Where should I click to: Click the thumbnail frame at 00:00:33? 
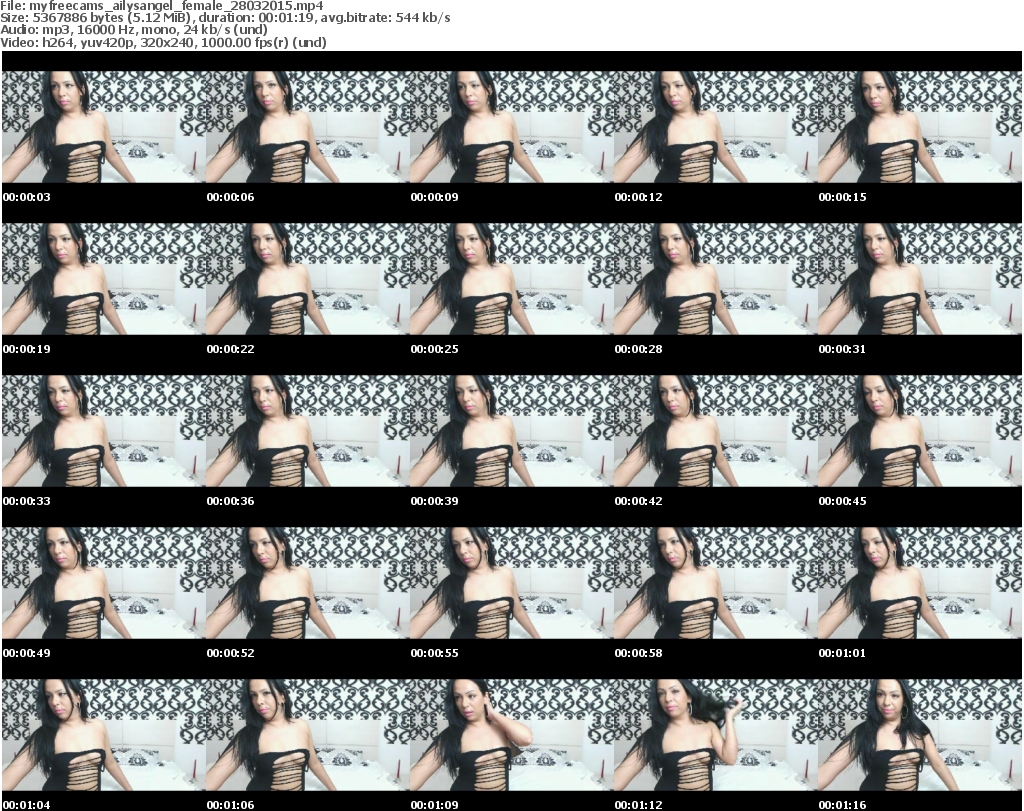[104, 431]
